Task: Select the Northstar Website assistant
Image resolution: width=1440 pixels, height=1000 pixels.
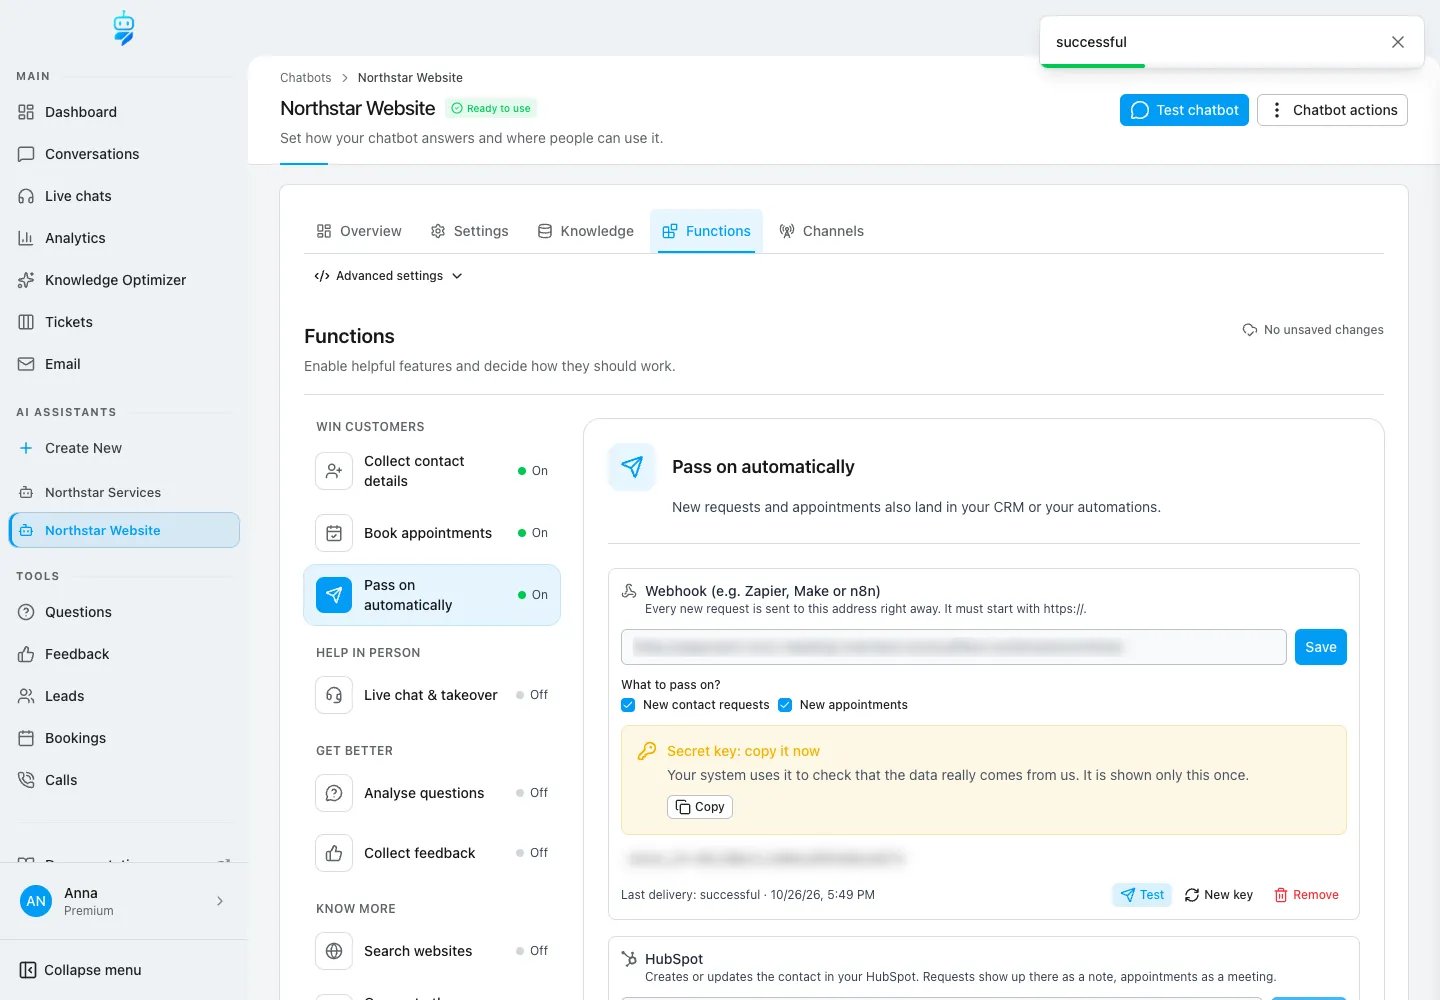Action: pos(124,530)
